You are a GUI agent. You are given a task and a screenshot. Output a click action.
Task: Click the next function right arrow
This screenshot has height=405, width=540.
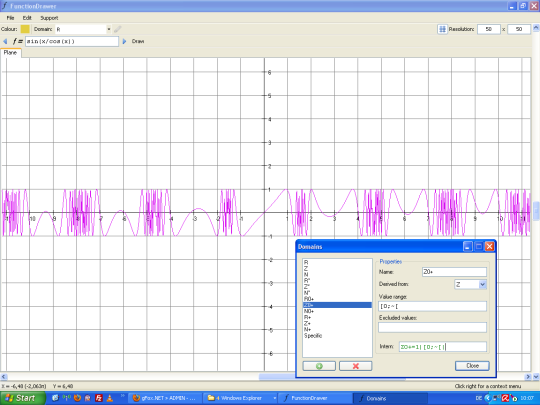coord(125,41)
